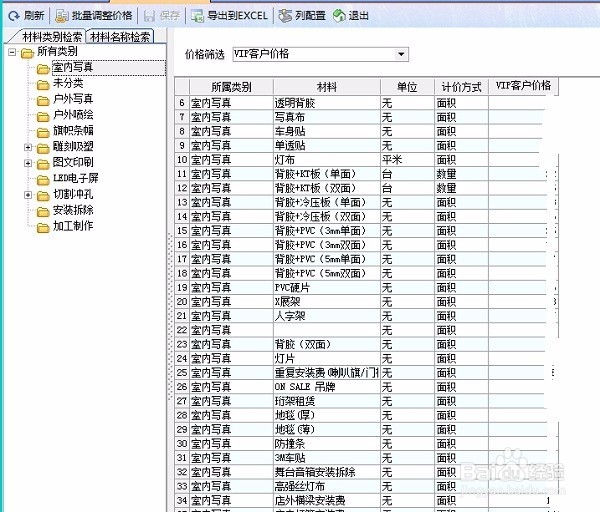Select 背胶+PVC（5mm单面） material cell

[x=327, y=259]
